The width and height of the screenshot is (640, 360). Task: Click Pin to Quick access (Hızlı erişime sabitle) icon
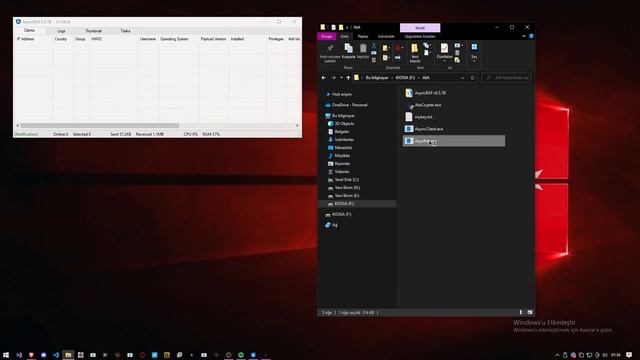[330, 49]
